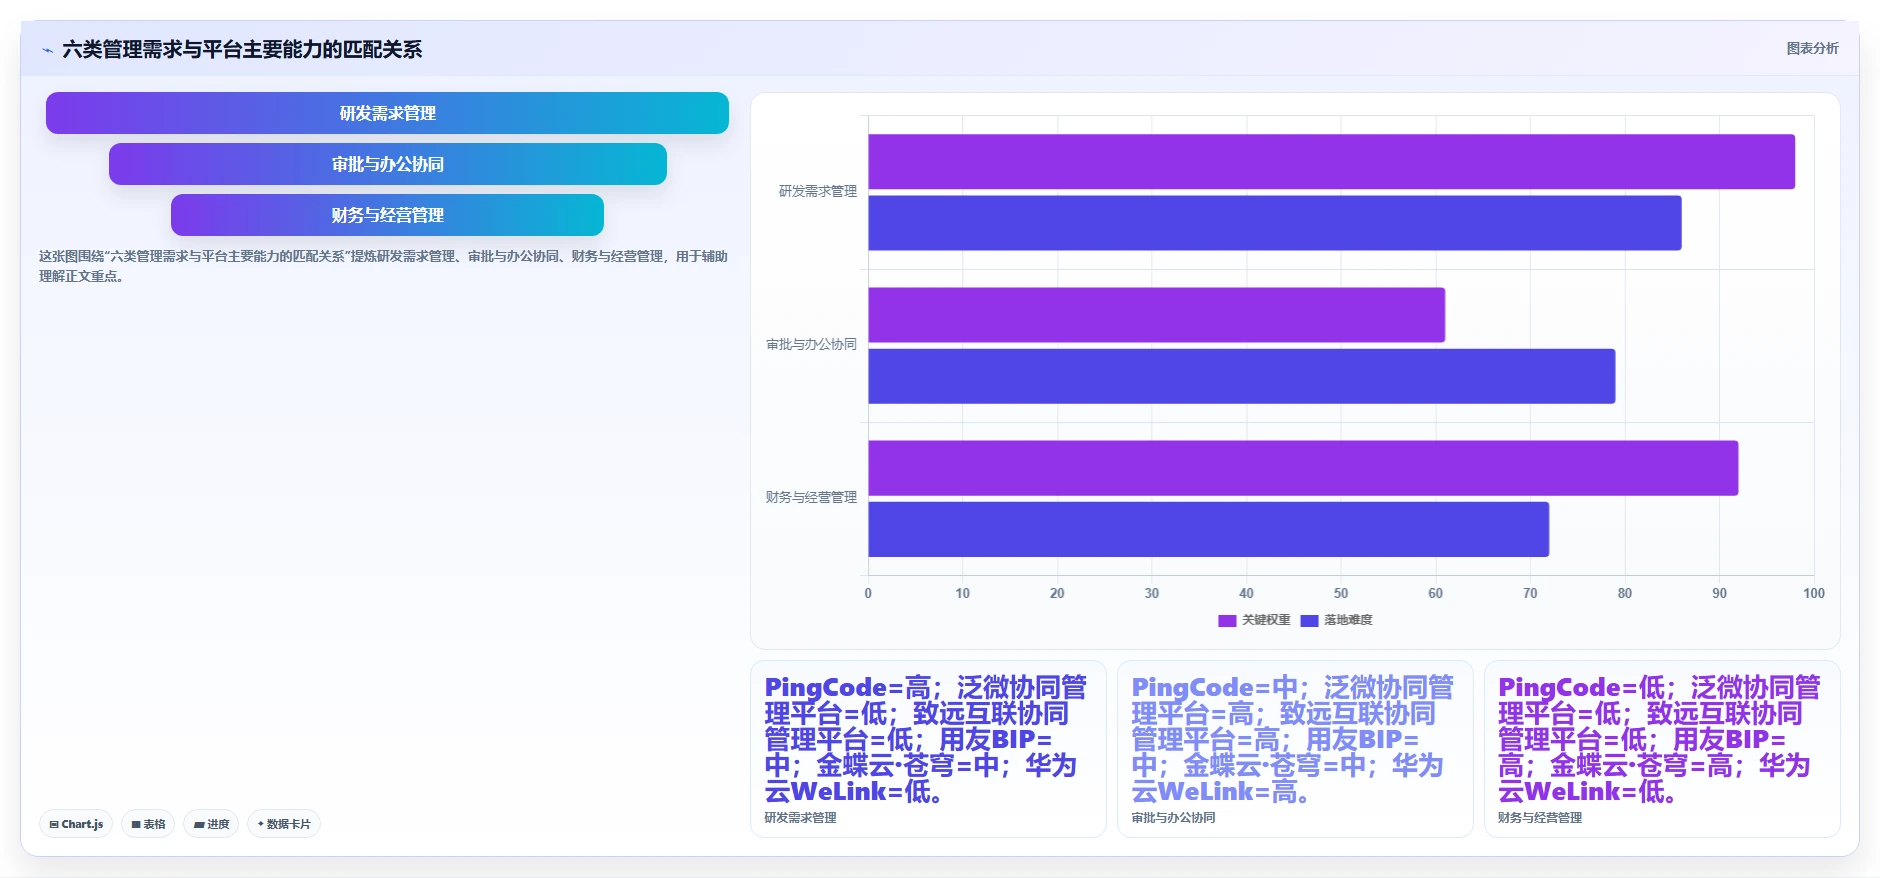Screen dimensions: 1880x878
Task: Click the small icon before the panel title
Action: 48,50
